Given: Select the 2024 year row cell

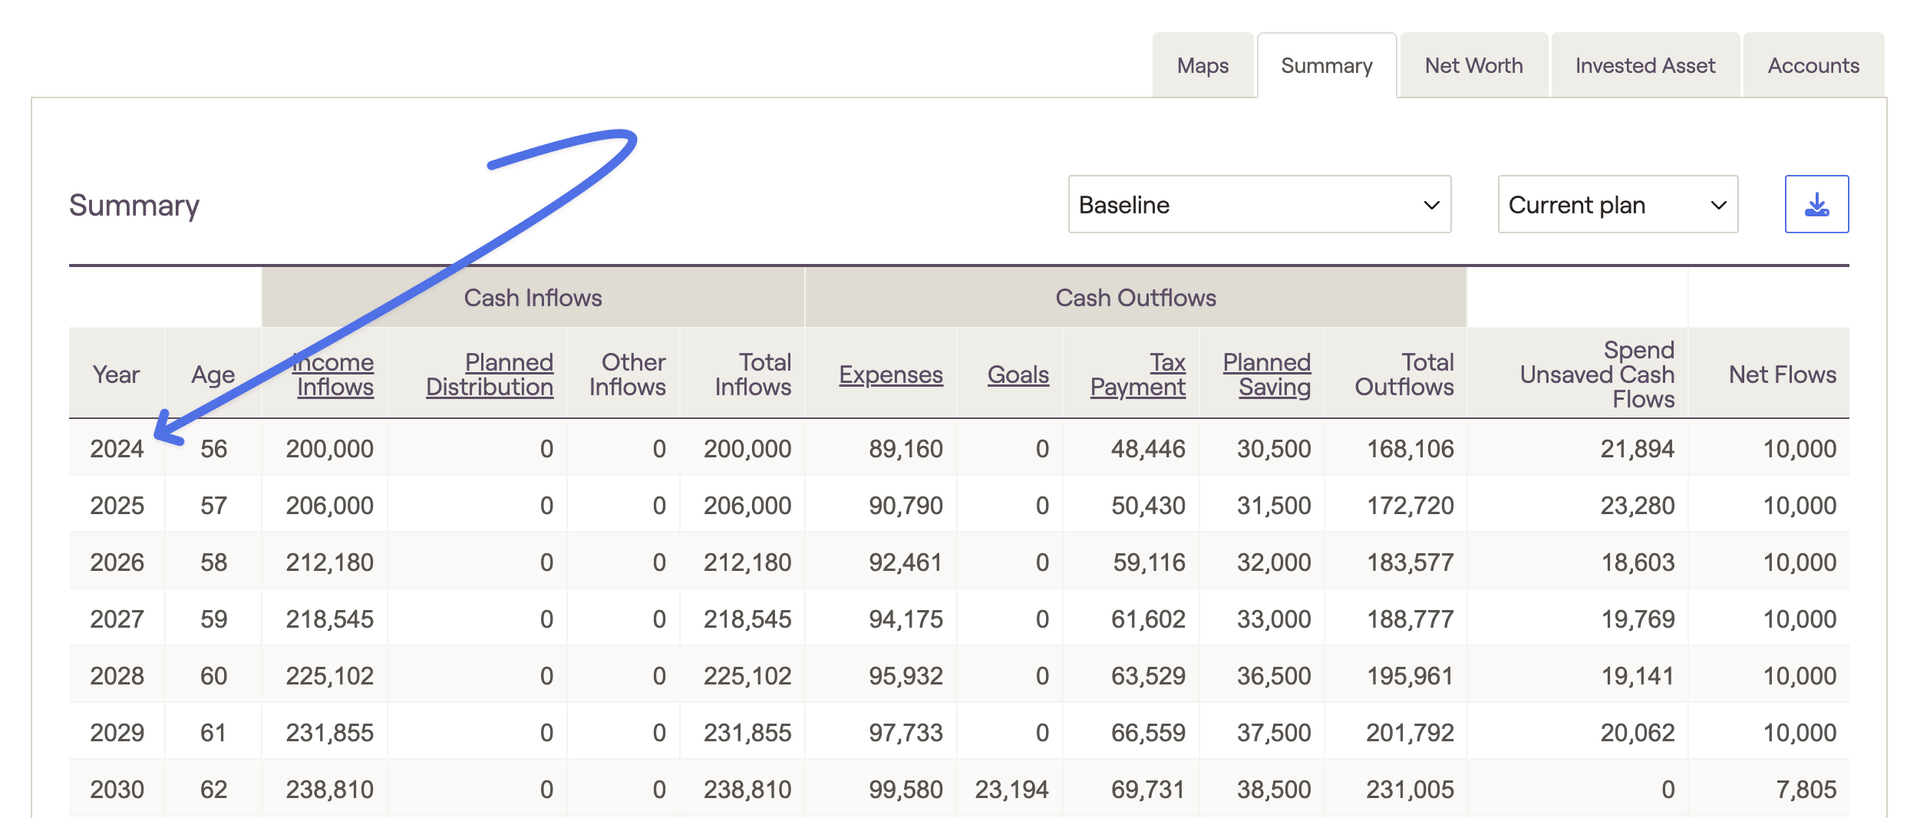Looking at the screenshot, I should pos(117,449).
